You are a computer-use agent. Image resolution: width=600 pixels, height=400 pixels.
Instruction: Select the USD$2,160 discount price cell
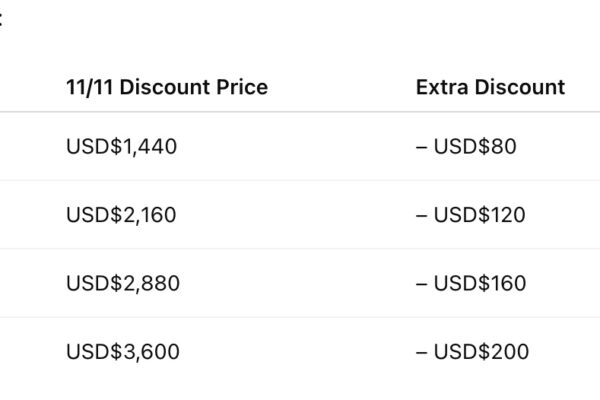tap(121, 215)
